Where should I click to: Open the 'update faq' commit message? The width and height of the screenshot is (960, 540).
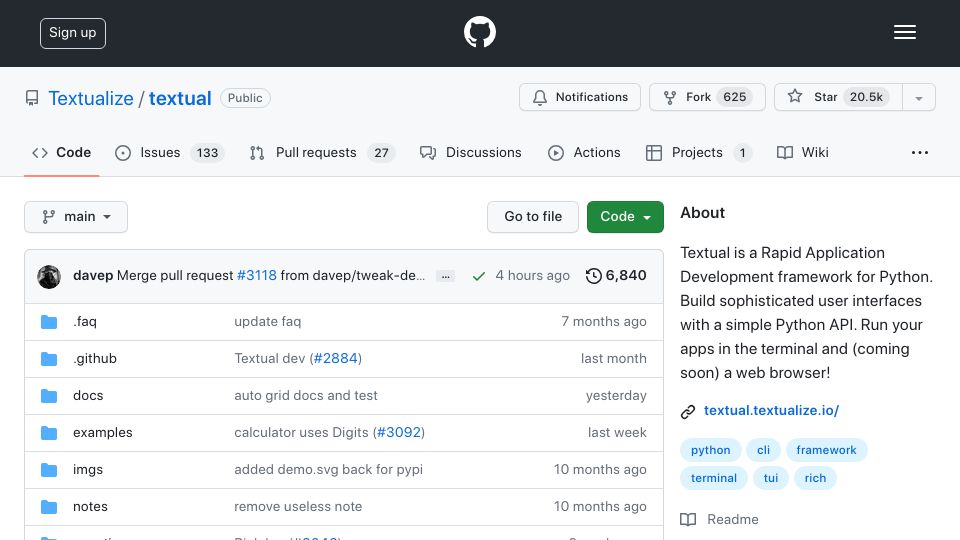pos(268,321)
